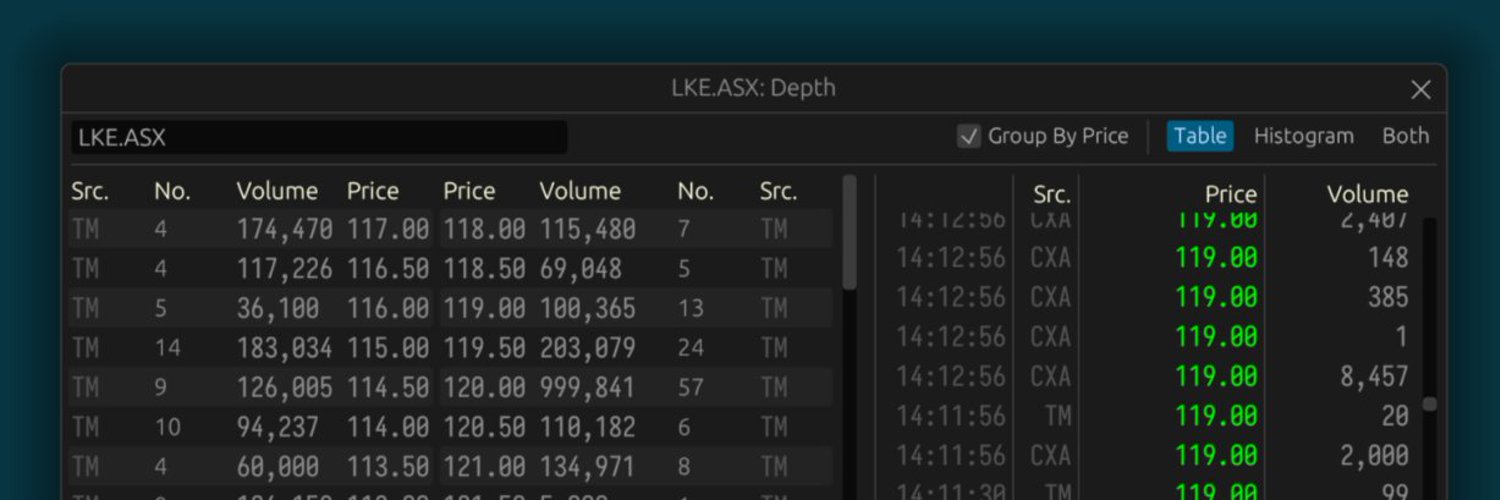Select trade volume 148
The height and width of the screenshot is (500, 1500).
coord(1388,257)
